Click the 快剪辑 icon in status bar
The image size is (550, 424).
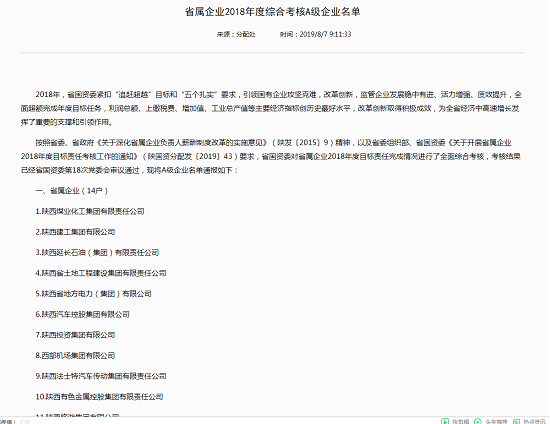pos(445,421)
